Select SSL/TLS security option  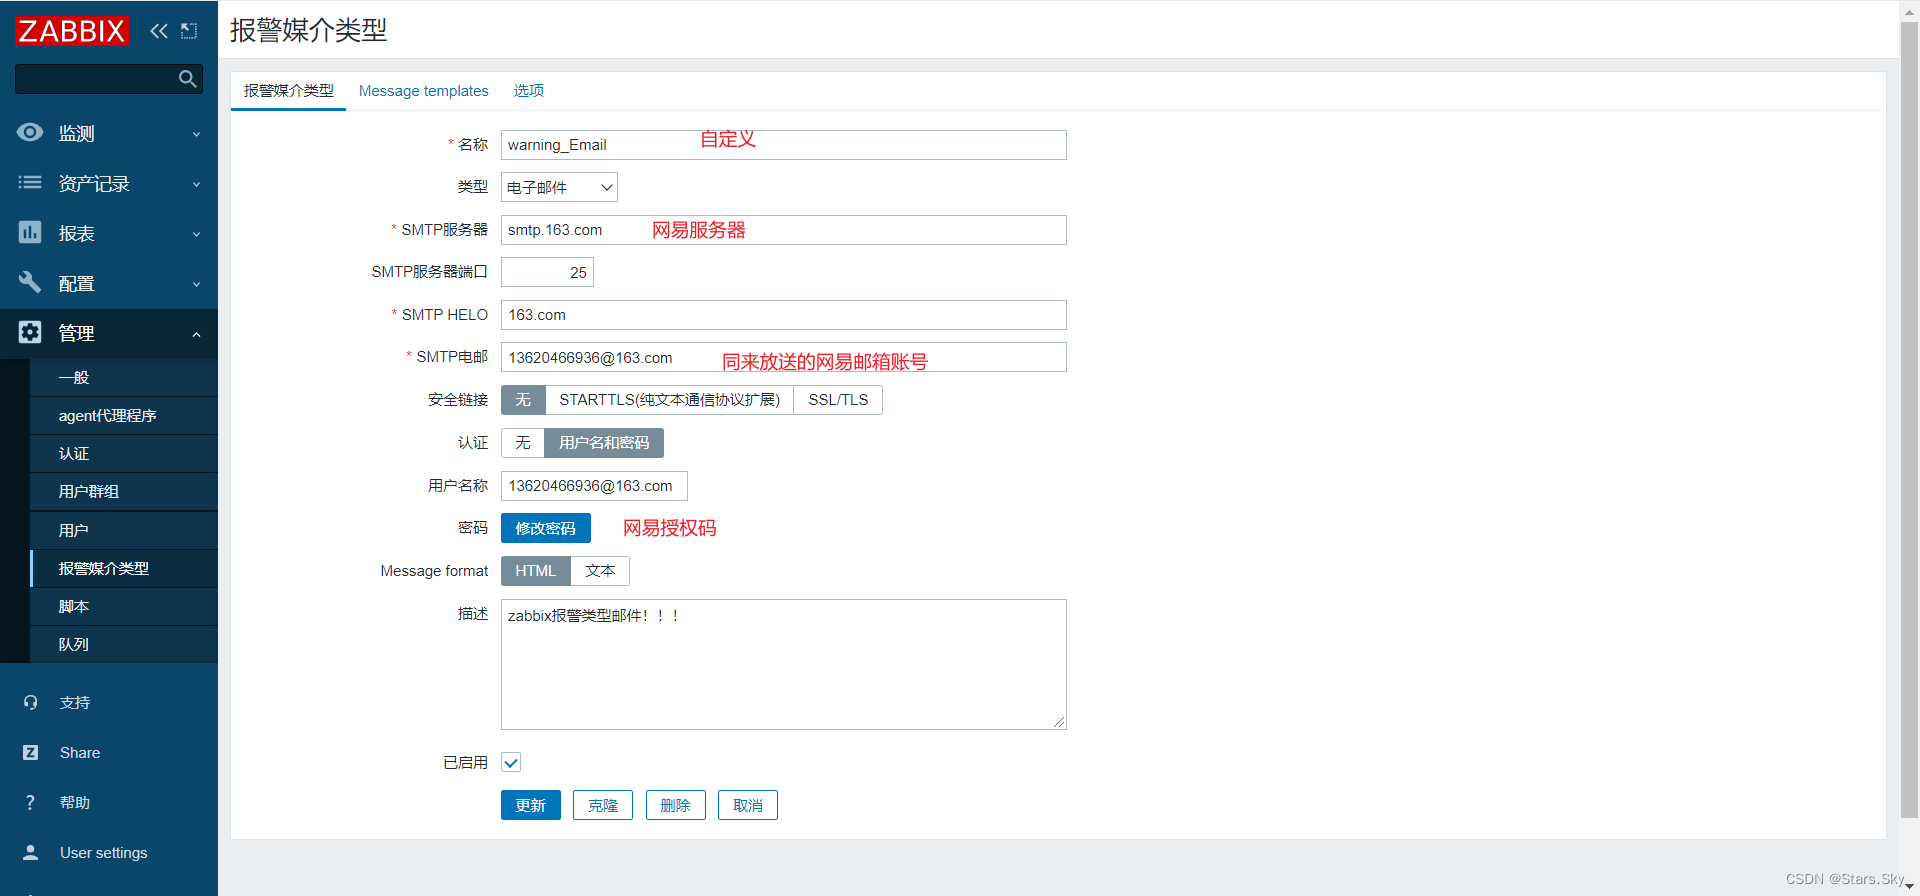(838, 400)
